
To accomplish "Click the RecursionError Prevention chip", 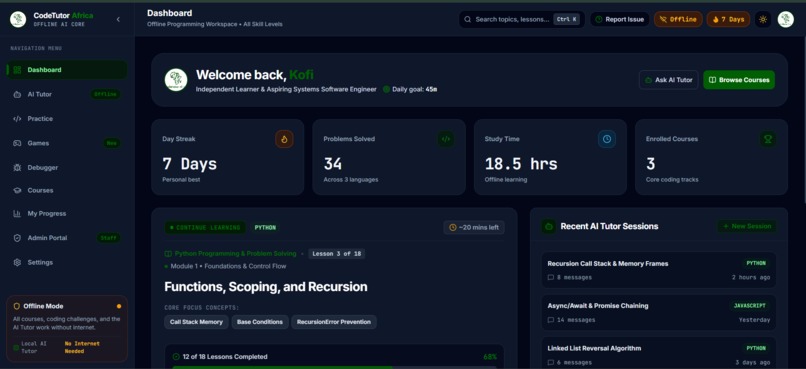I will pos(334,322).
